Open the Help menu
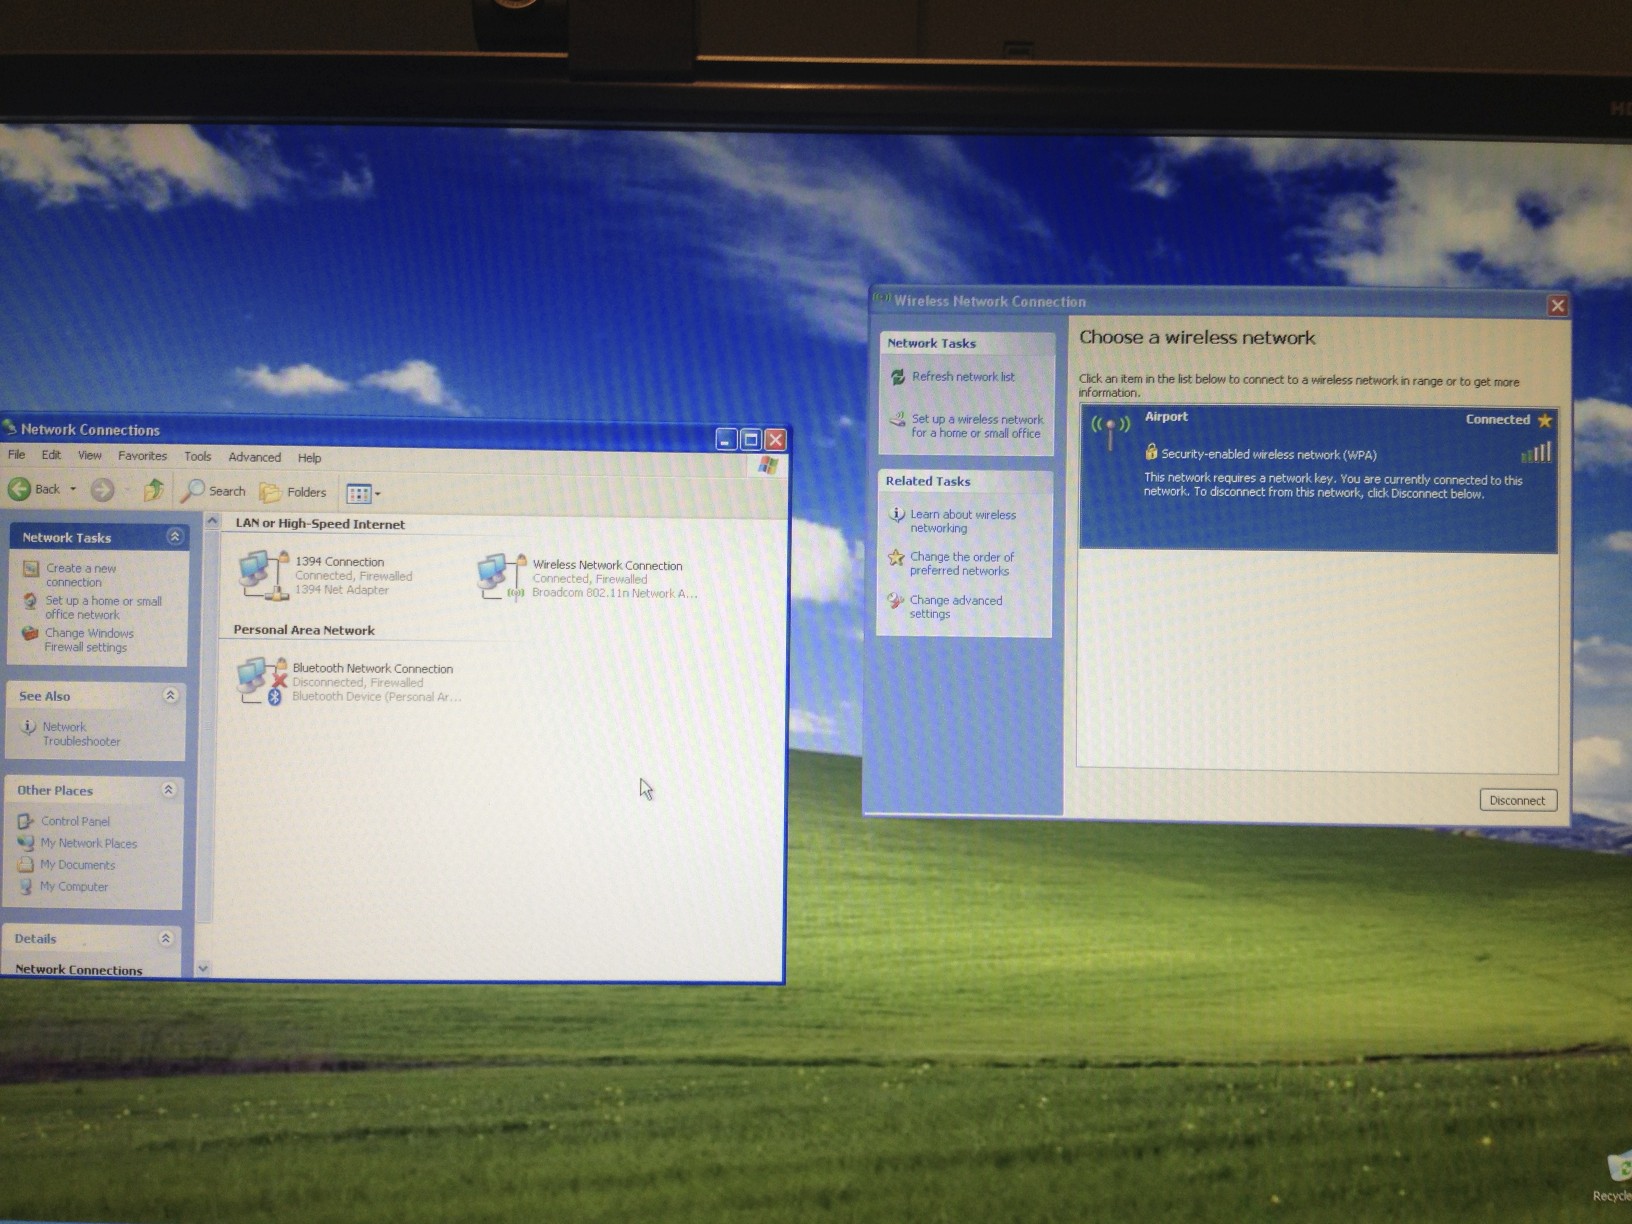Screen dimensions: 1632x1224 pos(310,458)
